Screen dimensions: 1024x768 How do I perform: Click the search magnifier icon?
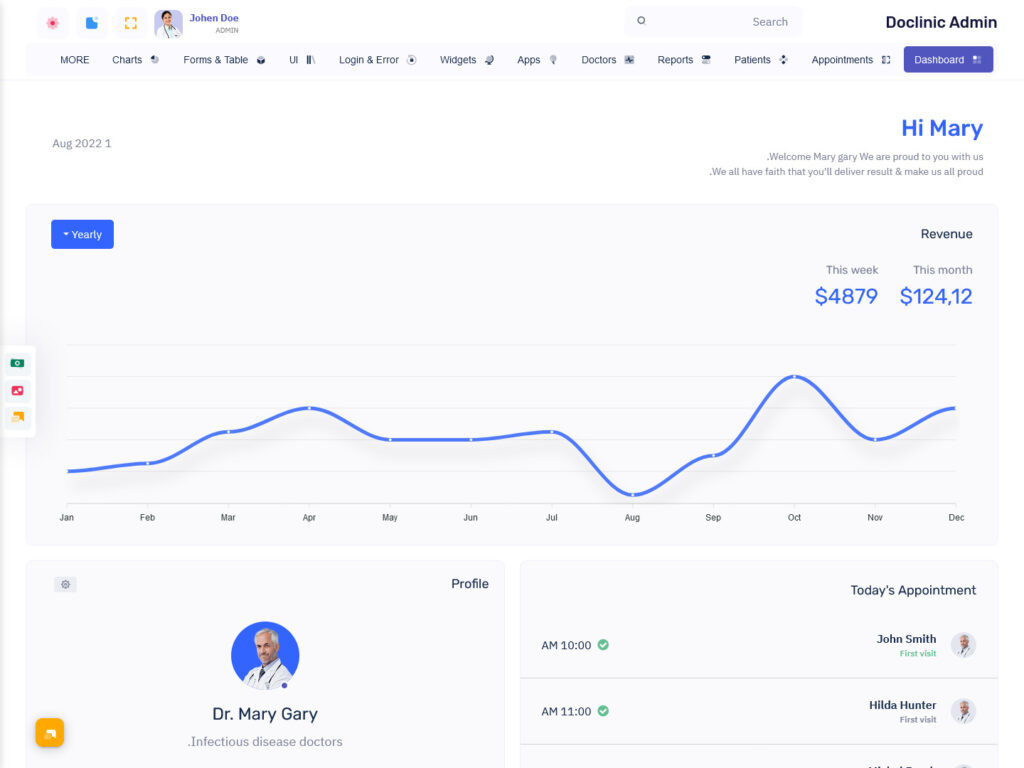point(640,21)
